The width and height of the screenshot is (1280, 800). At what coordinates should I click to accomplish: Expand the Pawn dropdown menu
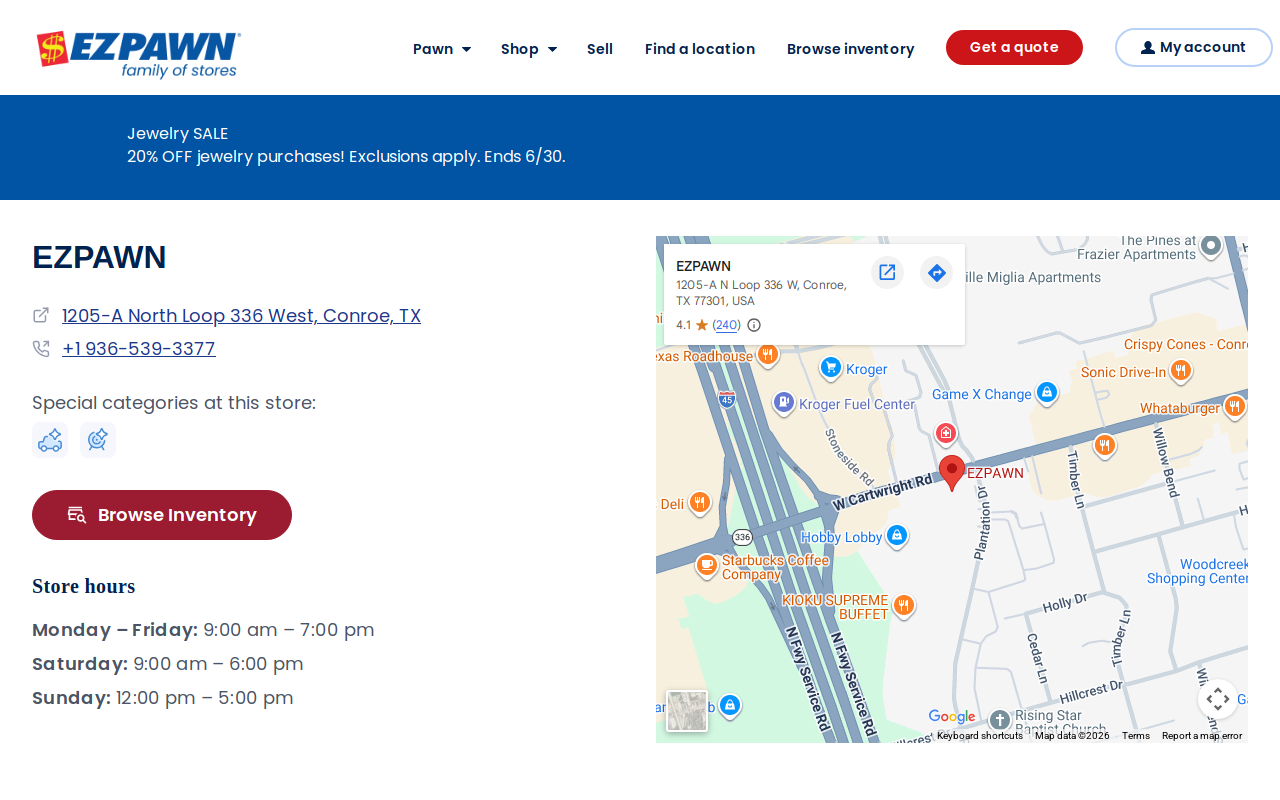442,49
